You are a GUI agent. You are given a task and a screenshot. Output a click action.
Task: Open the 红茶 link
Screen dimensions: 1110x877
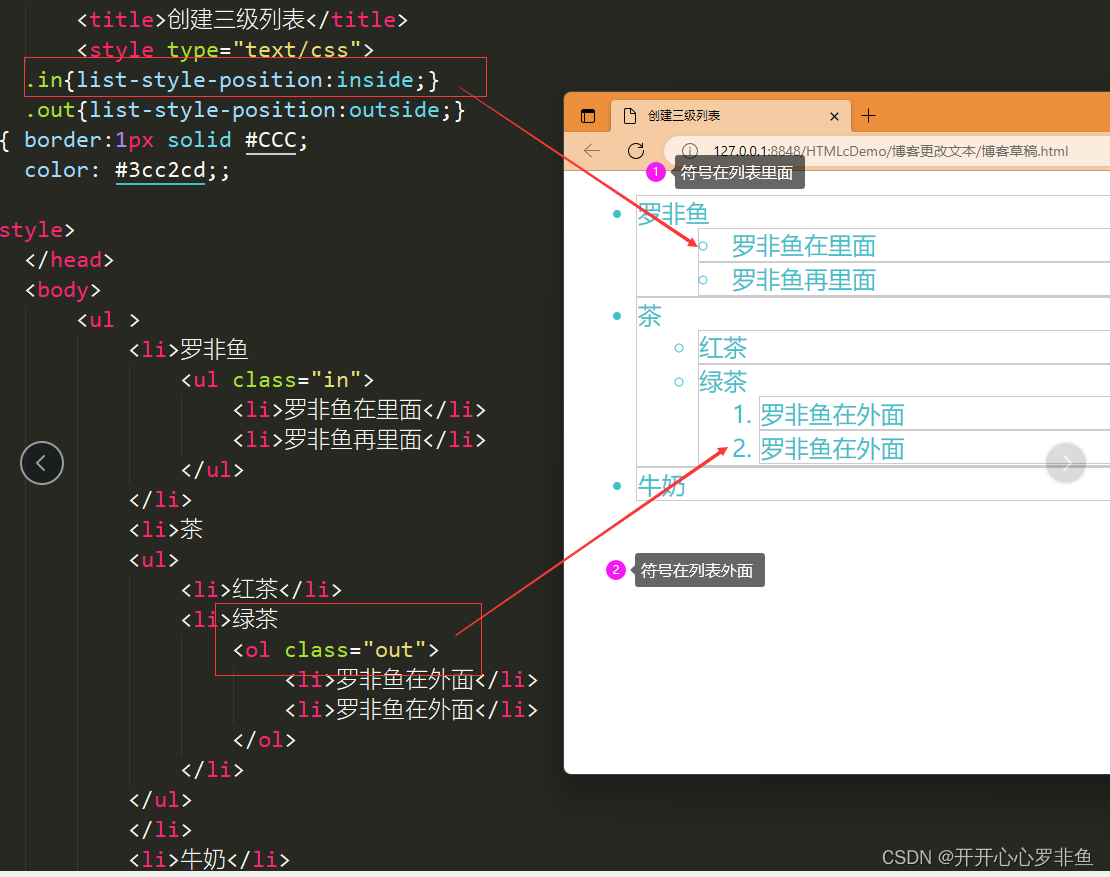pyautogui.click(x=723, y=347)
